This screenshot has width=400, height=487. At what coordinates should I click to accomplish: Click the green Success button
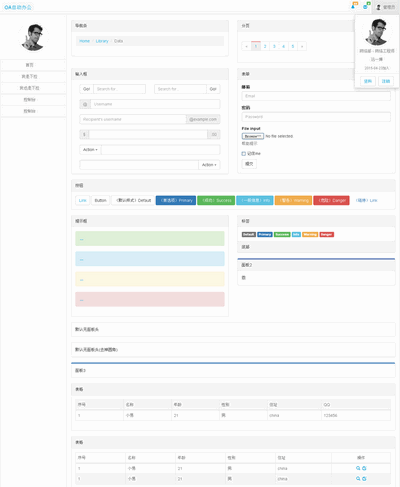tap(216, 200)
